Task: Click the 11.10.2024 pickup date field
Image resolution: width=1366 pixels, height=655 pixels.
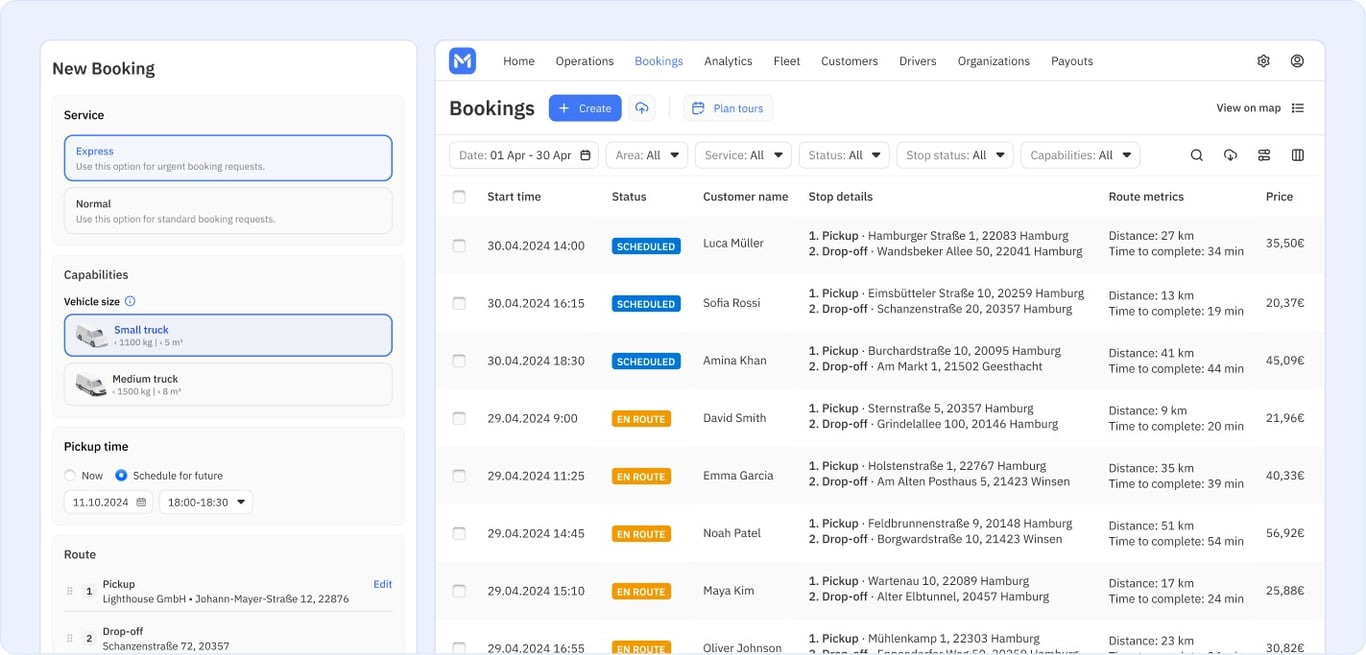Action: (108, 502)
